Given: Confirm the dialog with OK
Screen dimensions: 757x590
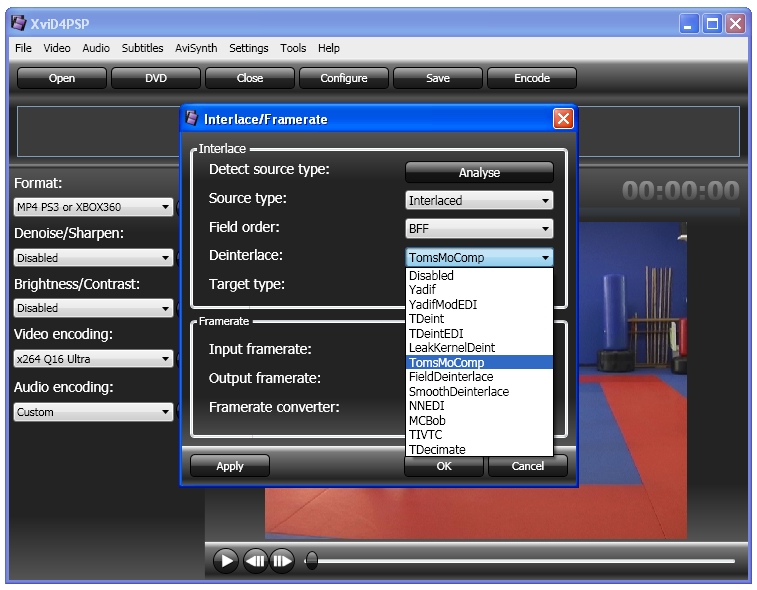Looking at the screenshot, I should coord(444,466).
